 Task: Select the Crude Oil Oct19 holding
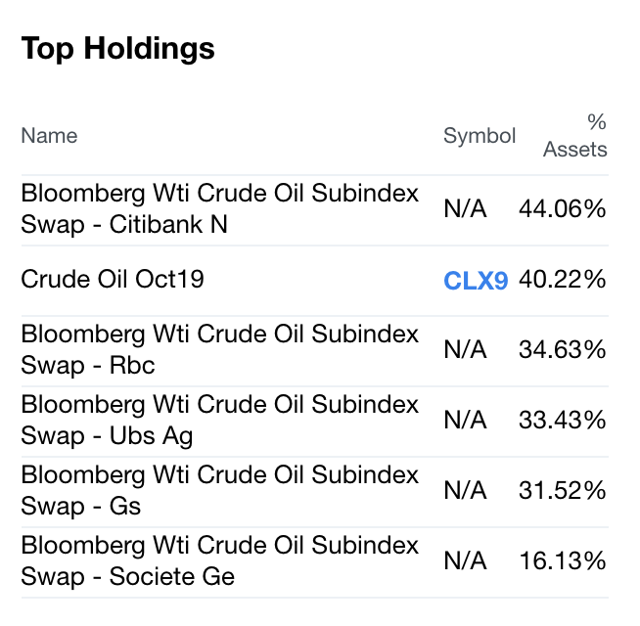click(113, 279)
